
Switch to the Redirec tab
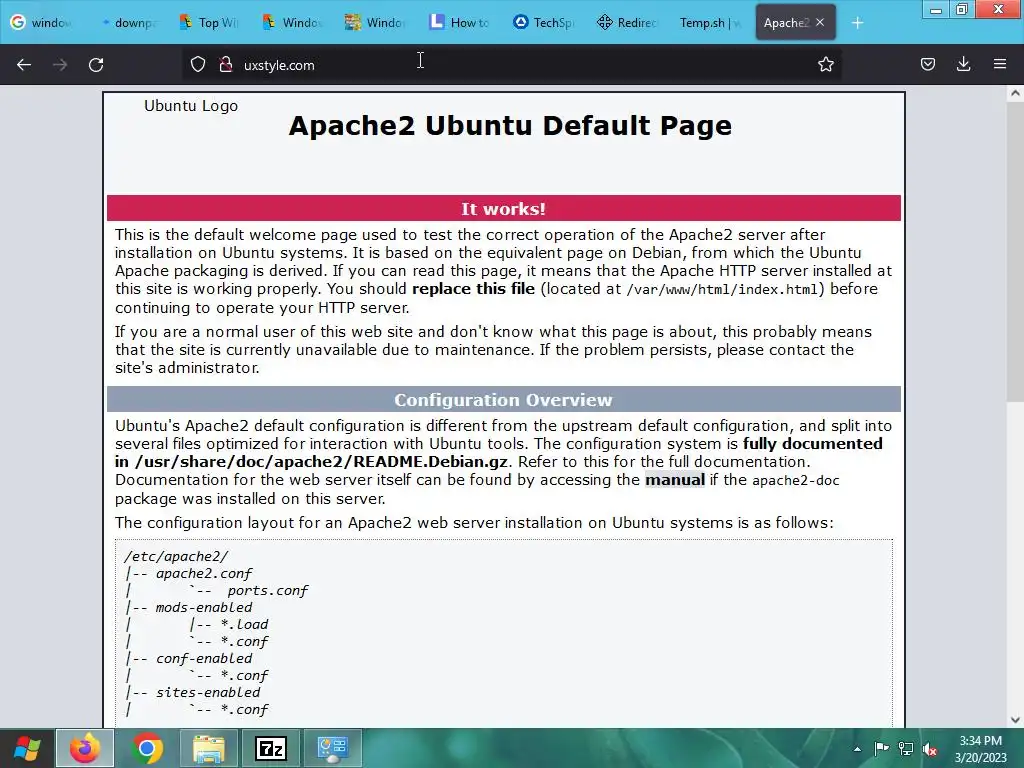tap(628, 22)
